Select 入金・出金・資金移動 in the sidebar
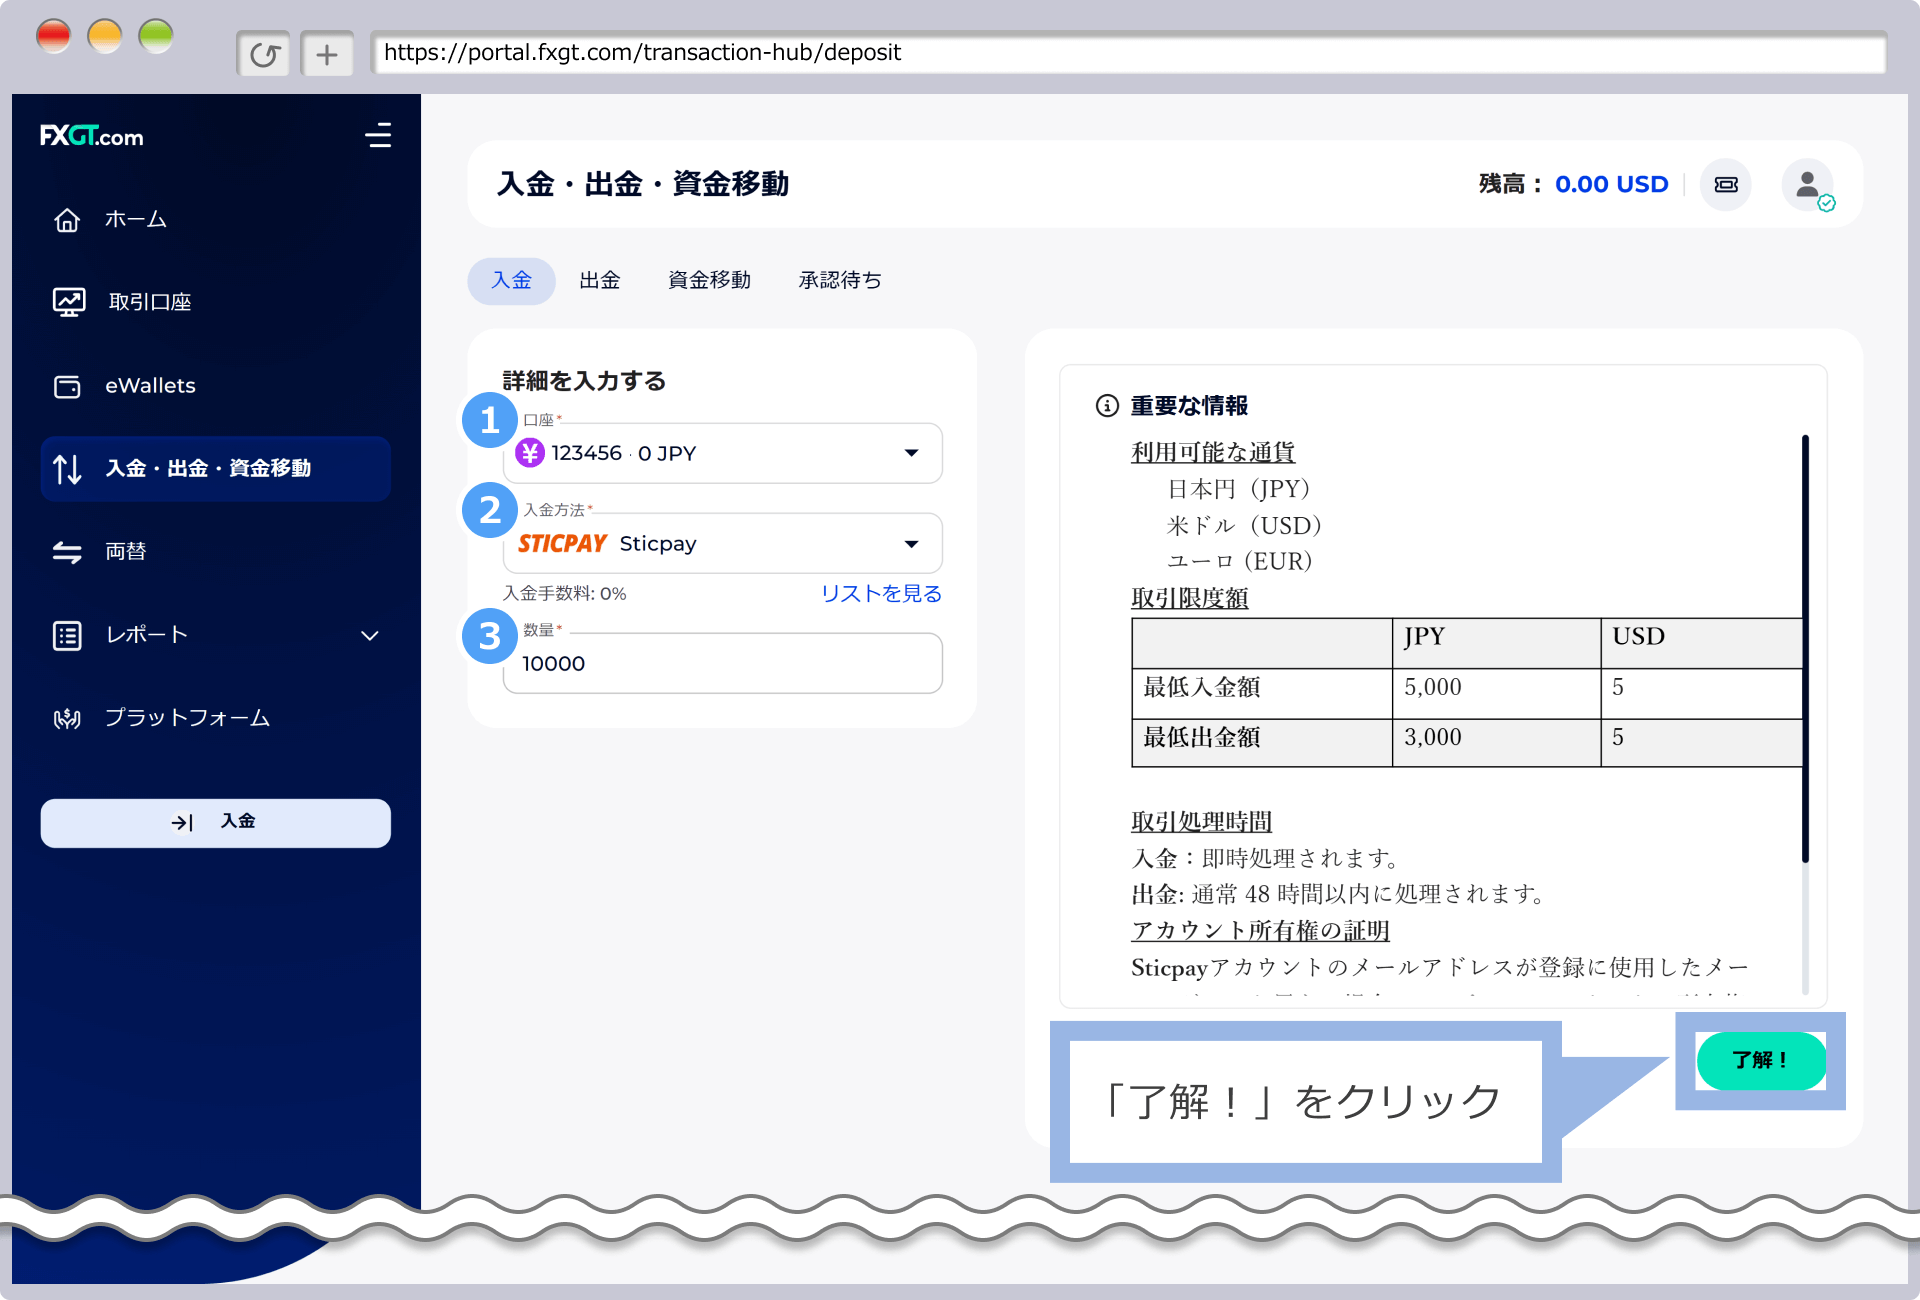The image size is (1920, 1300). click(215, 468)
